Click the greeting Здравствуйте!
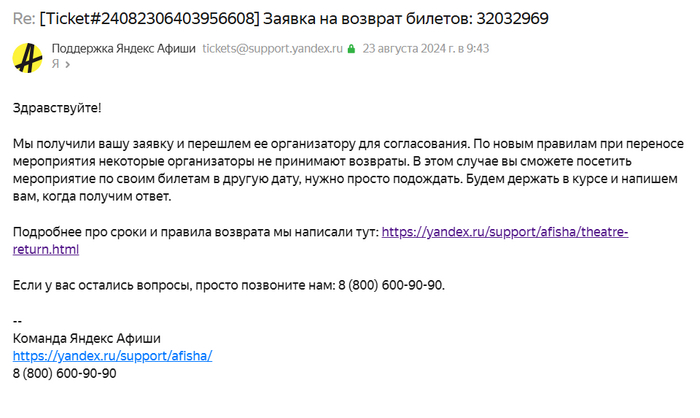Image resolution: width=700 pixels, height=418 pixels. click(x=57, y=106)
